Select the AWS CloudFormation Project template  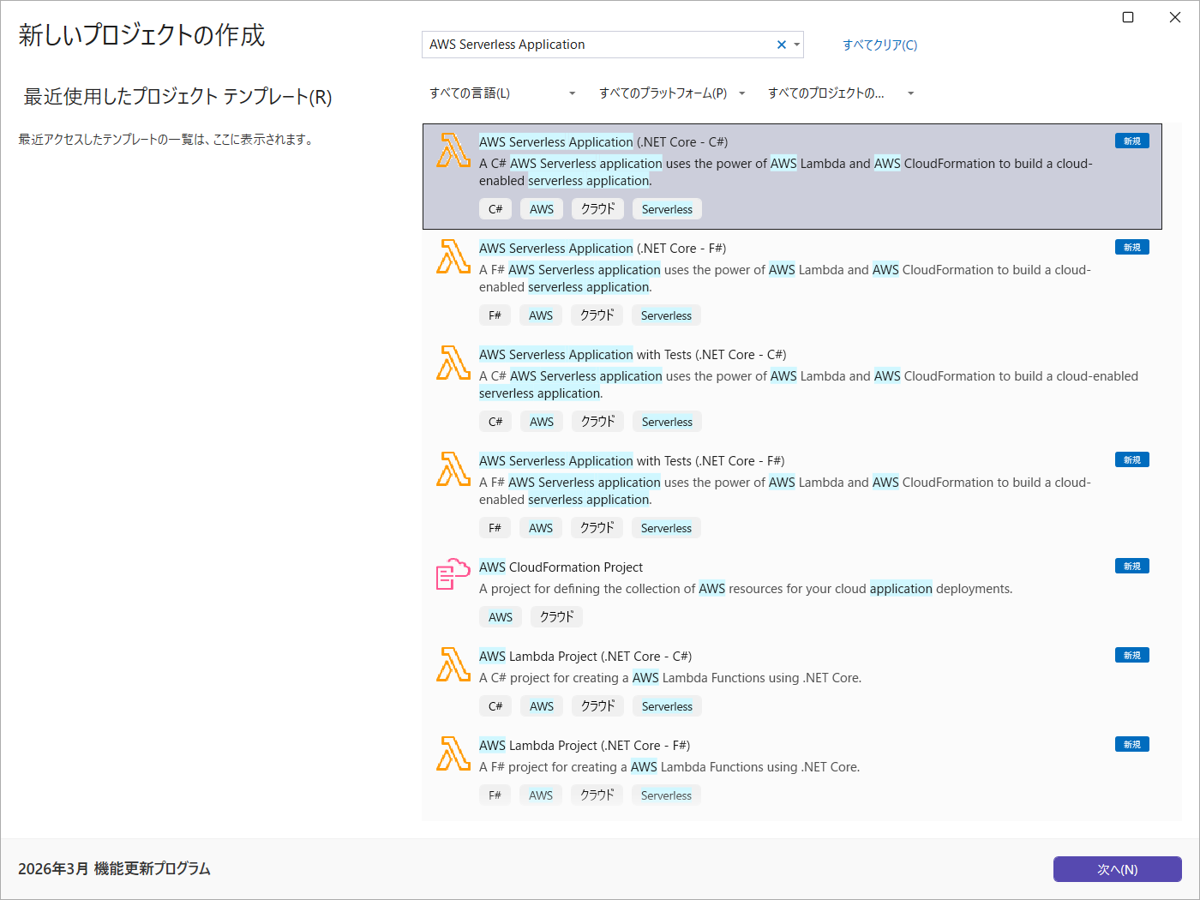[x=792, y=593]
